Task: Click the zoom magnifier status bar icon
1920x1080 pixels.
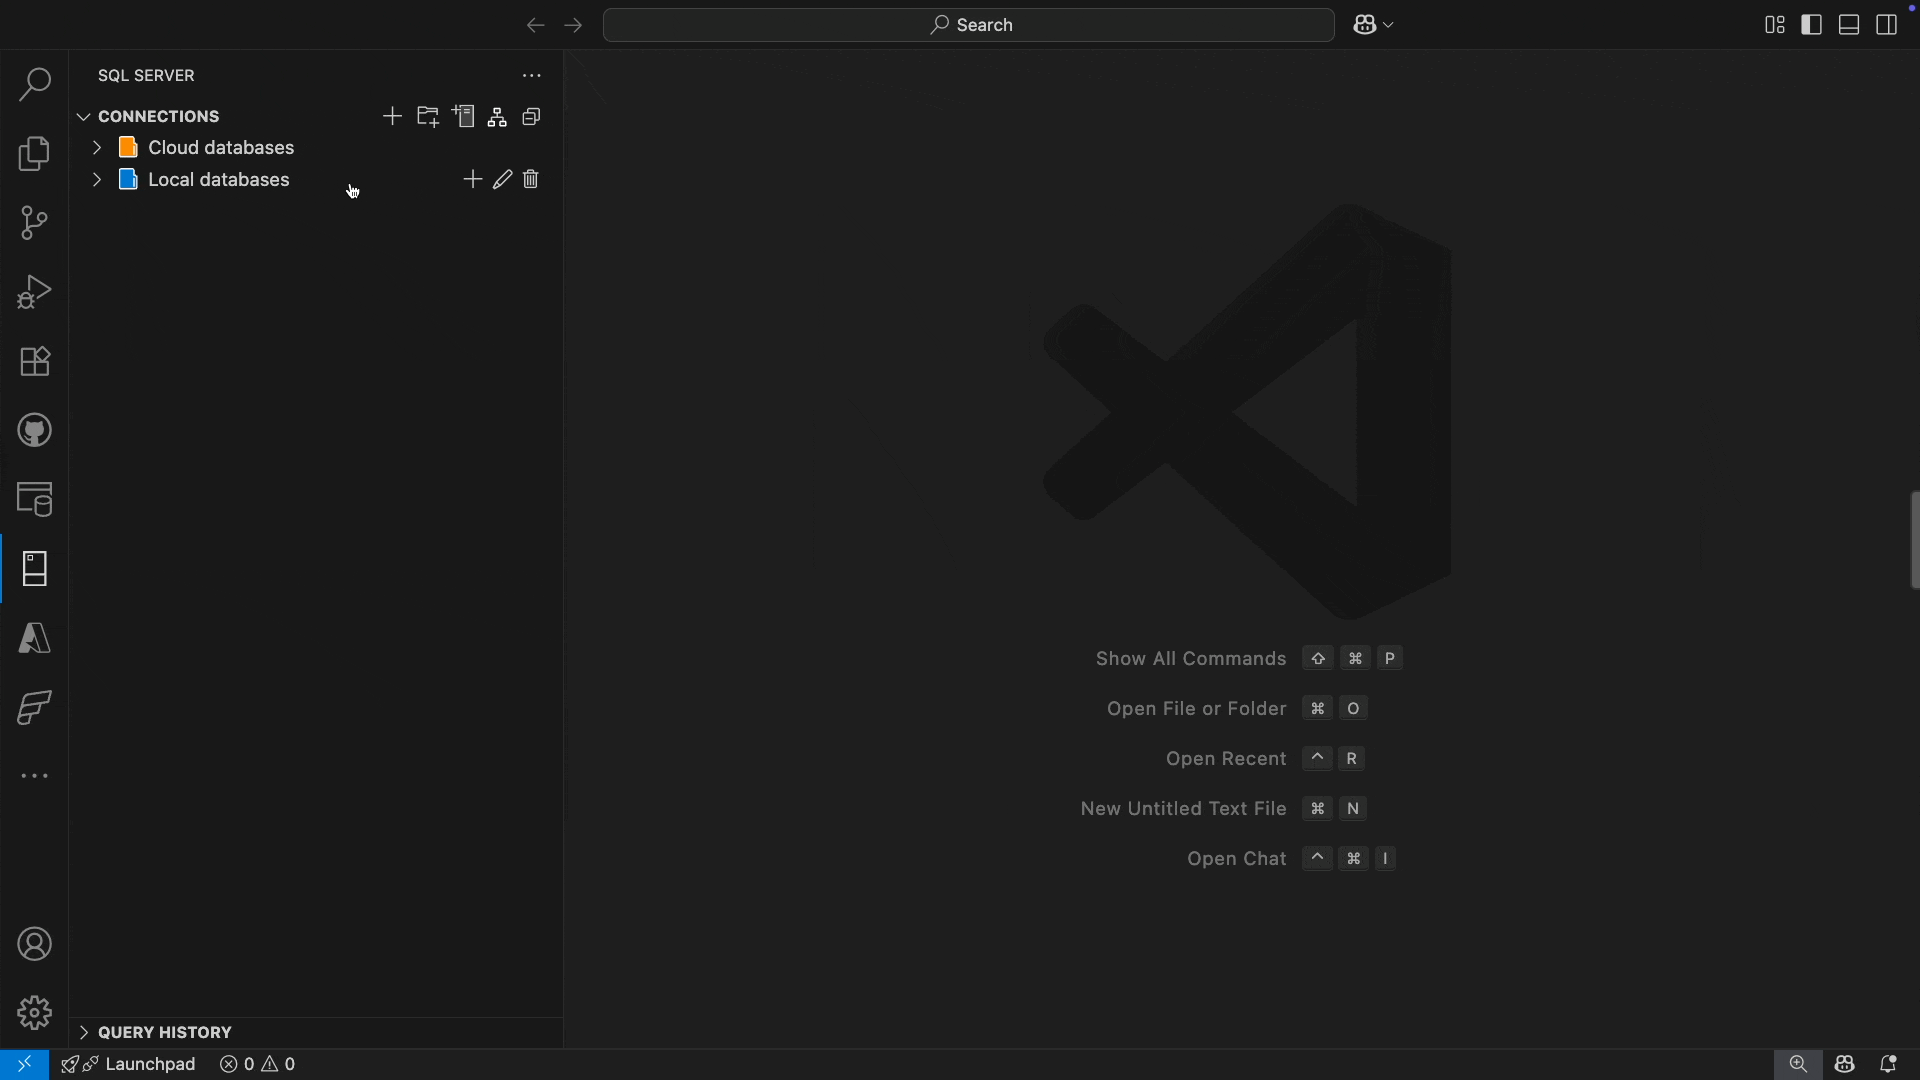Action: [x=1798, y=1064]
